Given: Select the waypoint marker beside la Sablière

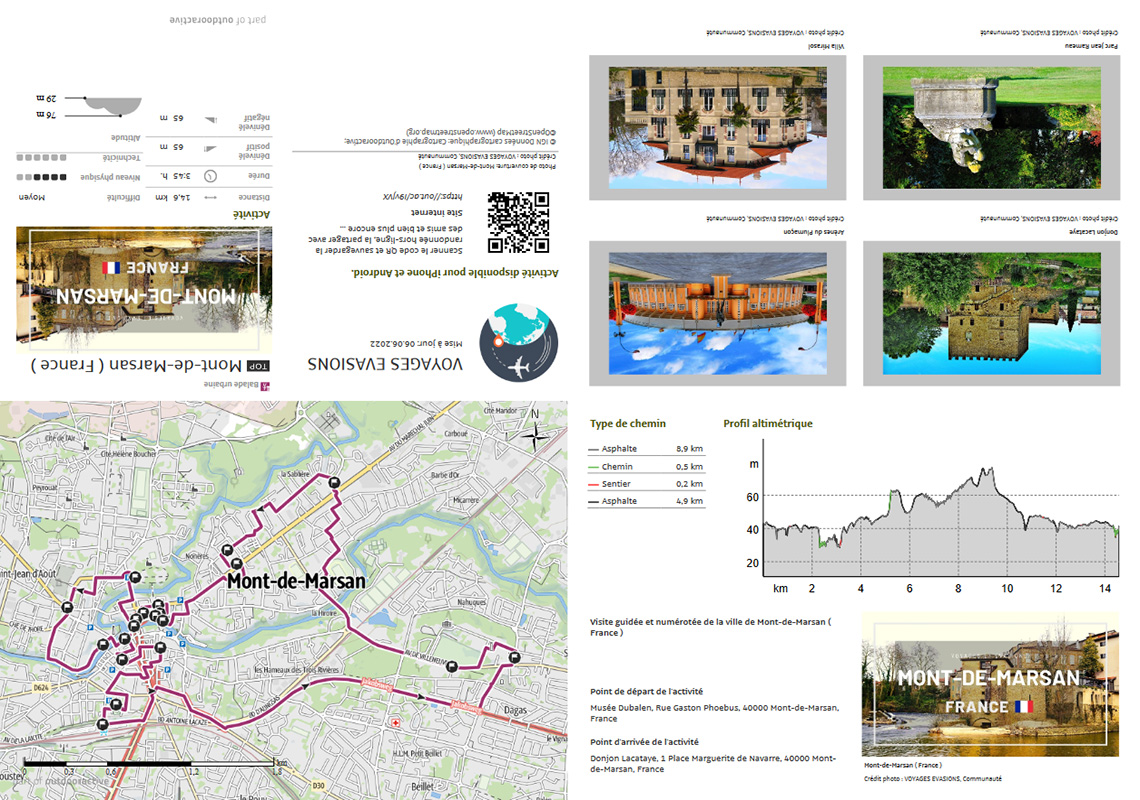Looking at the screenshot, I should click(x=334, y=483).
